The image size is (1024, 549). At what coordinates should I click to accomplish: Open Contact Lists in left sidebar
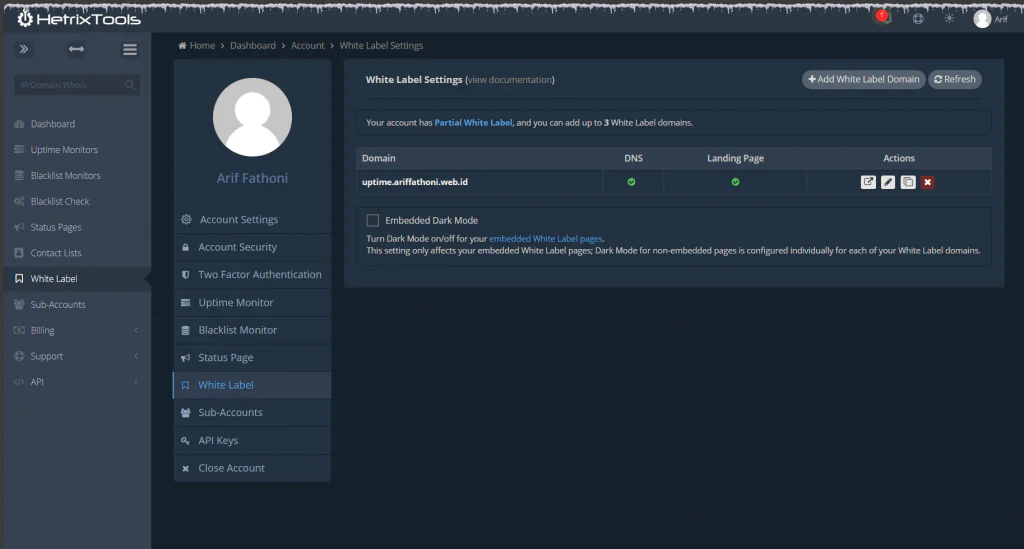[56, 253]
